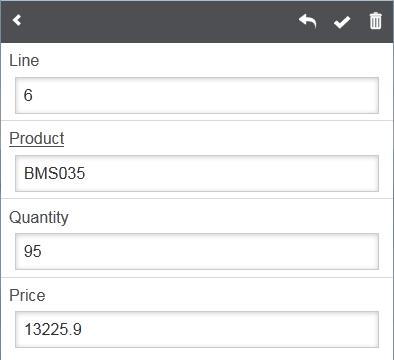
Task: Click the Quantity label text
Action: [39, 218]
